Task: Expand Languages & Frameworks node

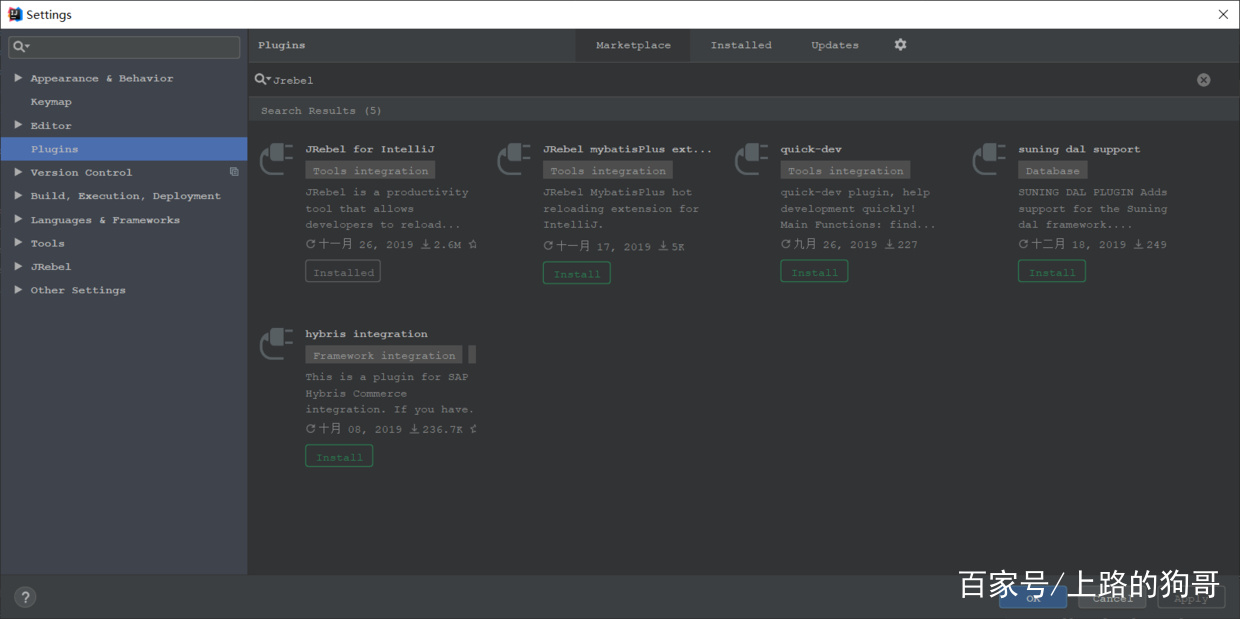Action: (x=18, y=220)
